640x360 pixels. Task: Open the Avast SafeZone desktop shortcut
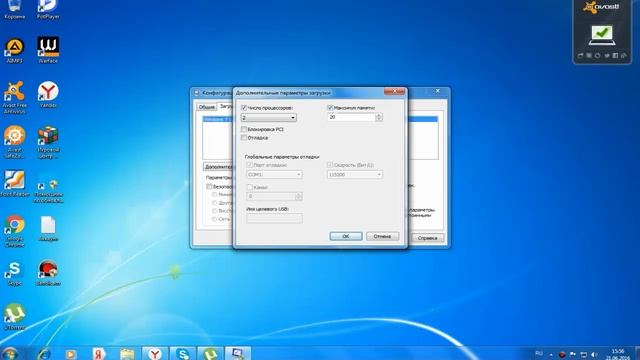[x=15, y=142]
